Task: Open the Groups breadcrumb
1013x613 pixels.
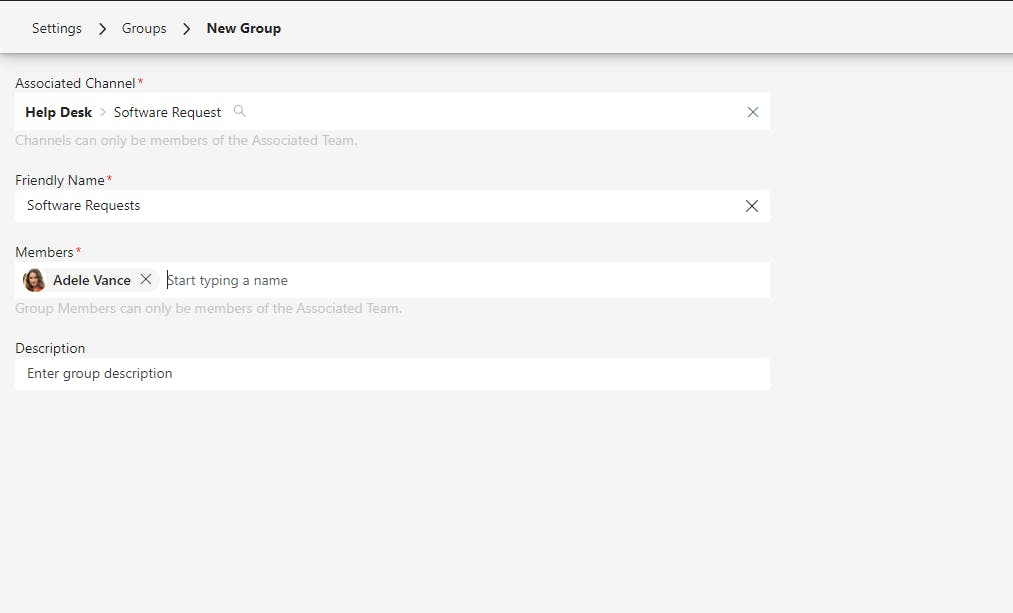Action: coord(144,28)
